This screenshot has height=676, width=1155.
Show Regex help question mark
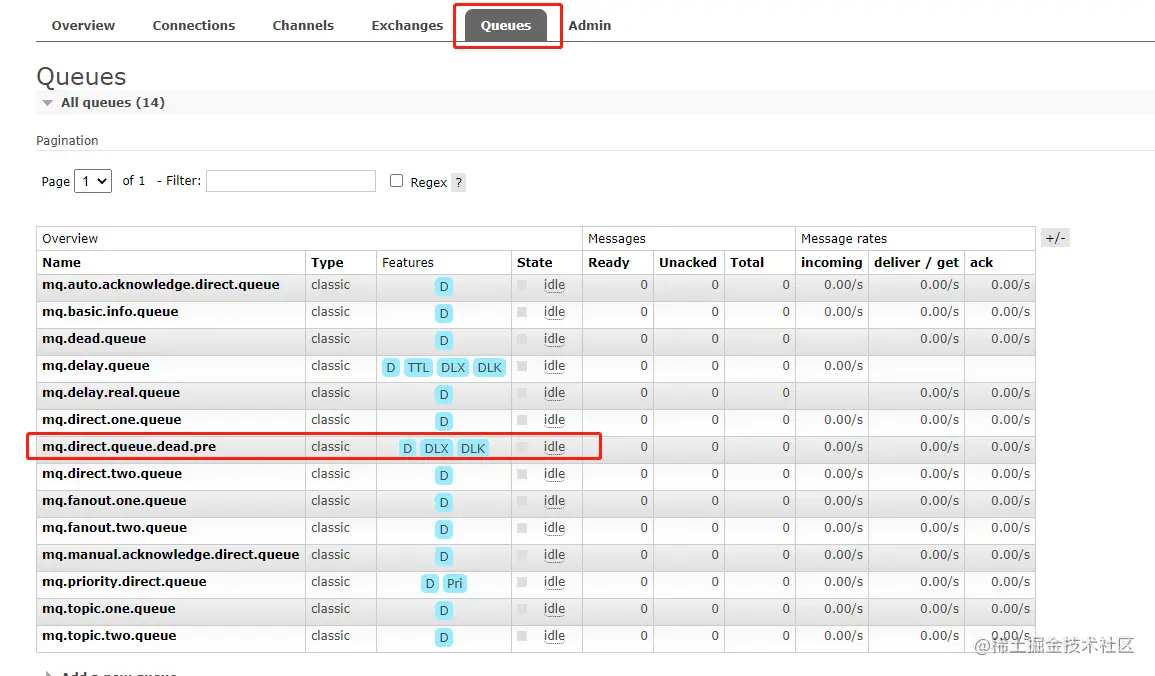pyautogui.click(x=458, y=182)
